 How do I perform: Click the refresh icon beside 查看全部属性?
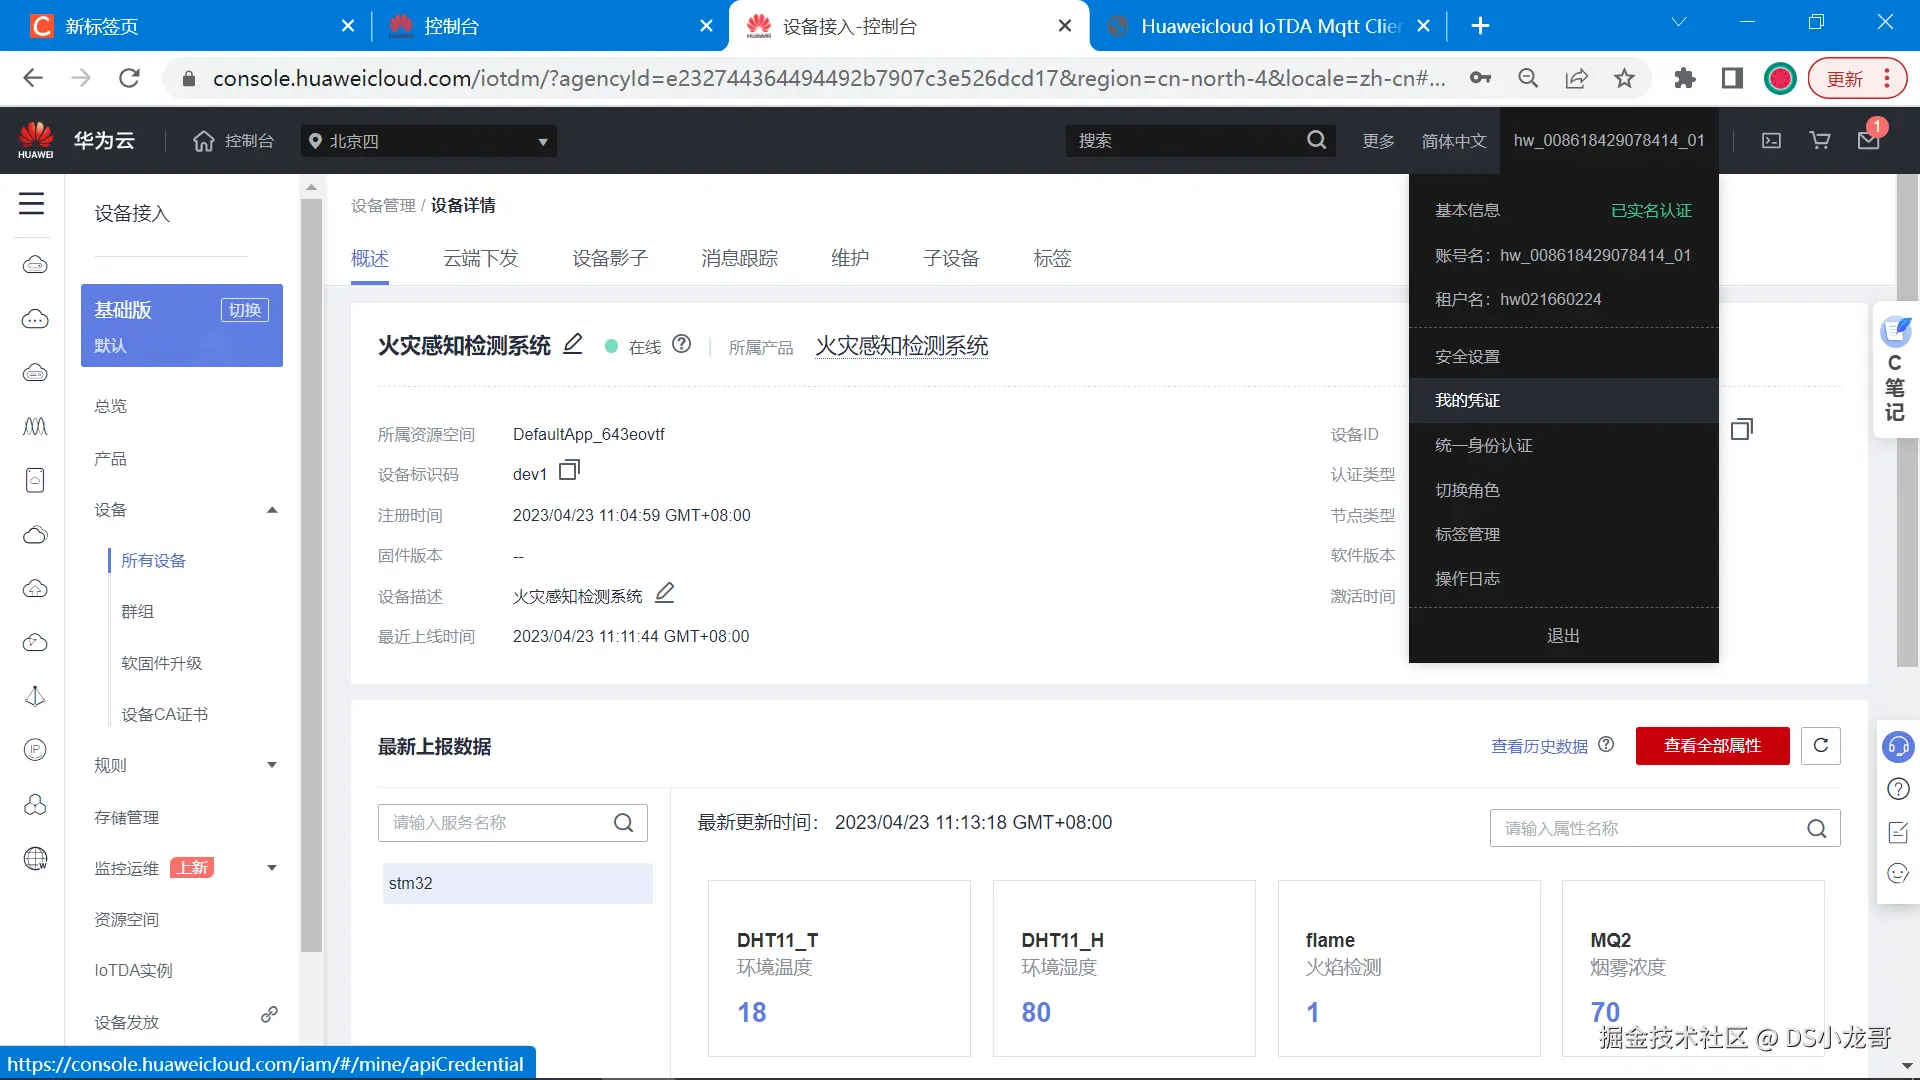pyautogui.click(x=1820, y=746)
